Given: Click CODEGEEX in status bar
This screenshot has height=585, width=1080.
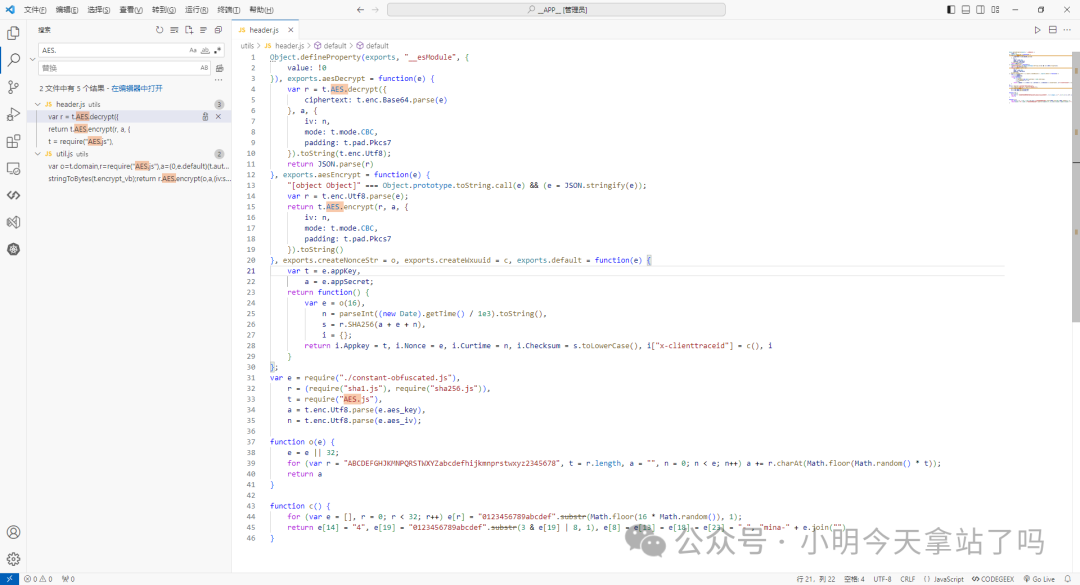Looking at the screenshot, I should (x=993, y=579).
